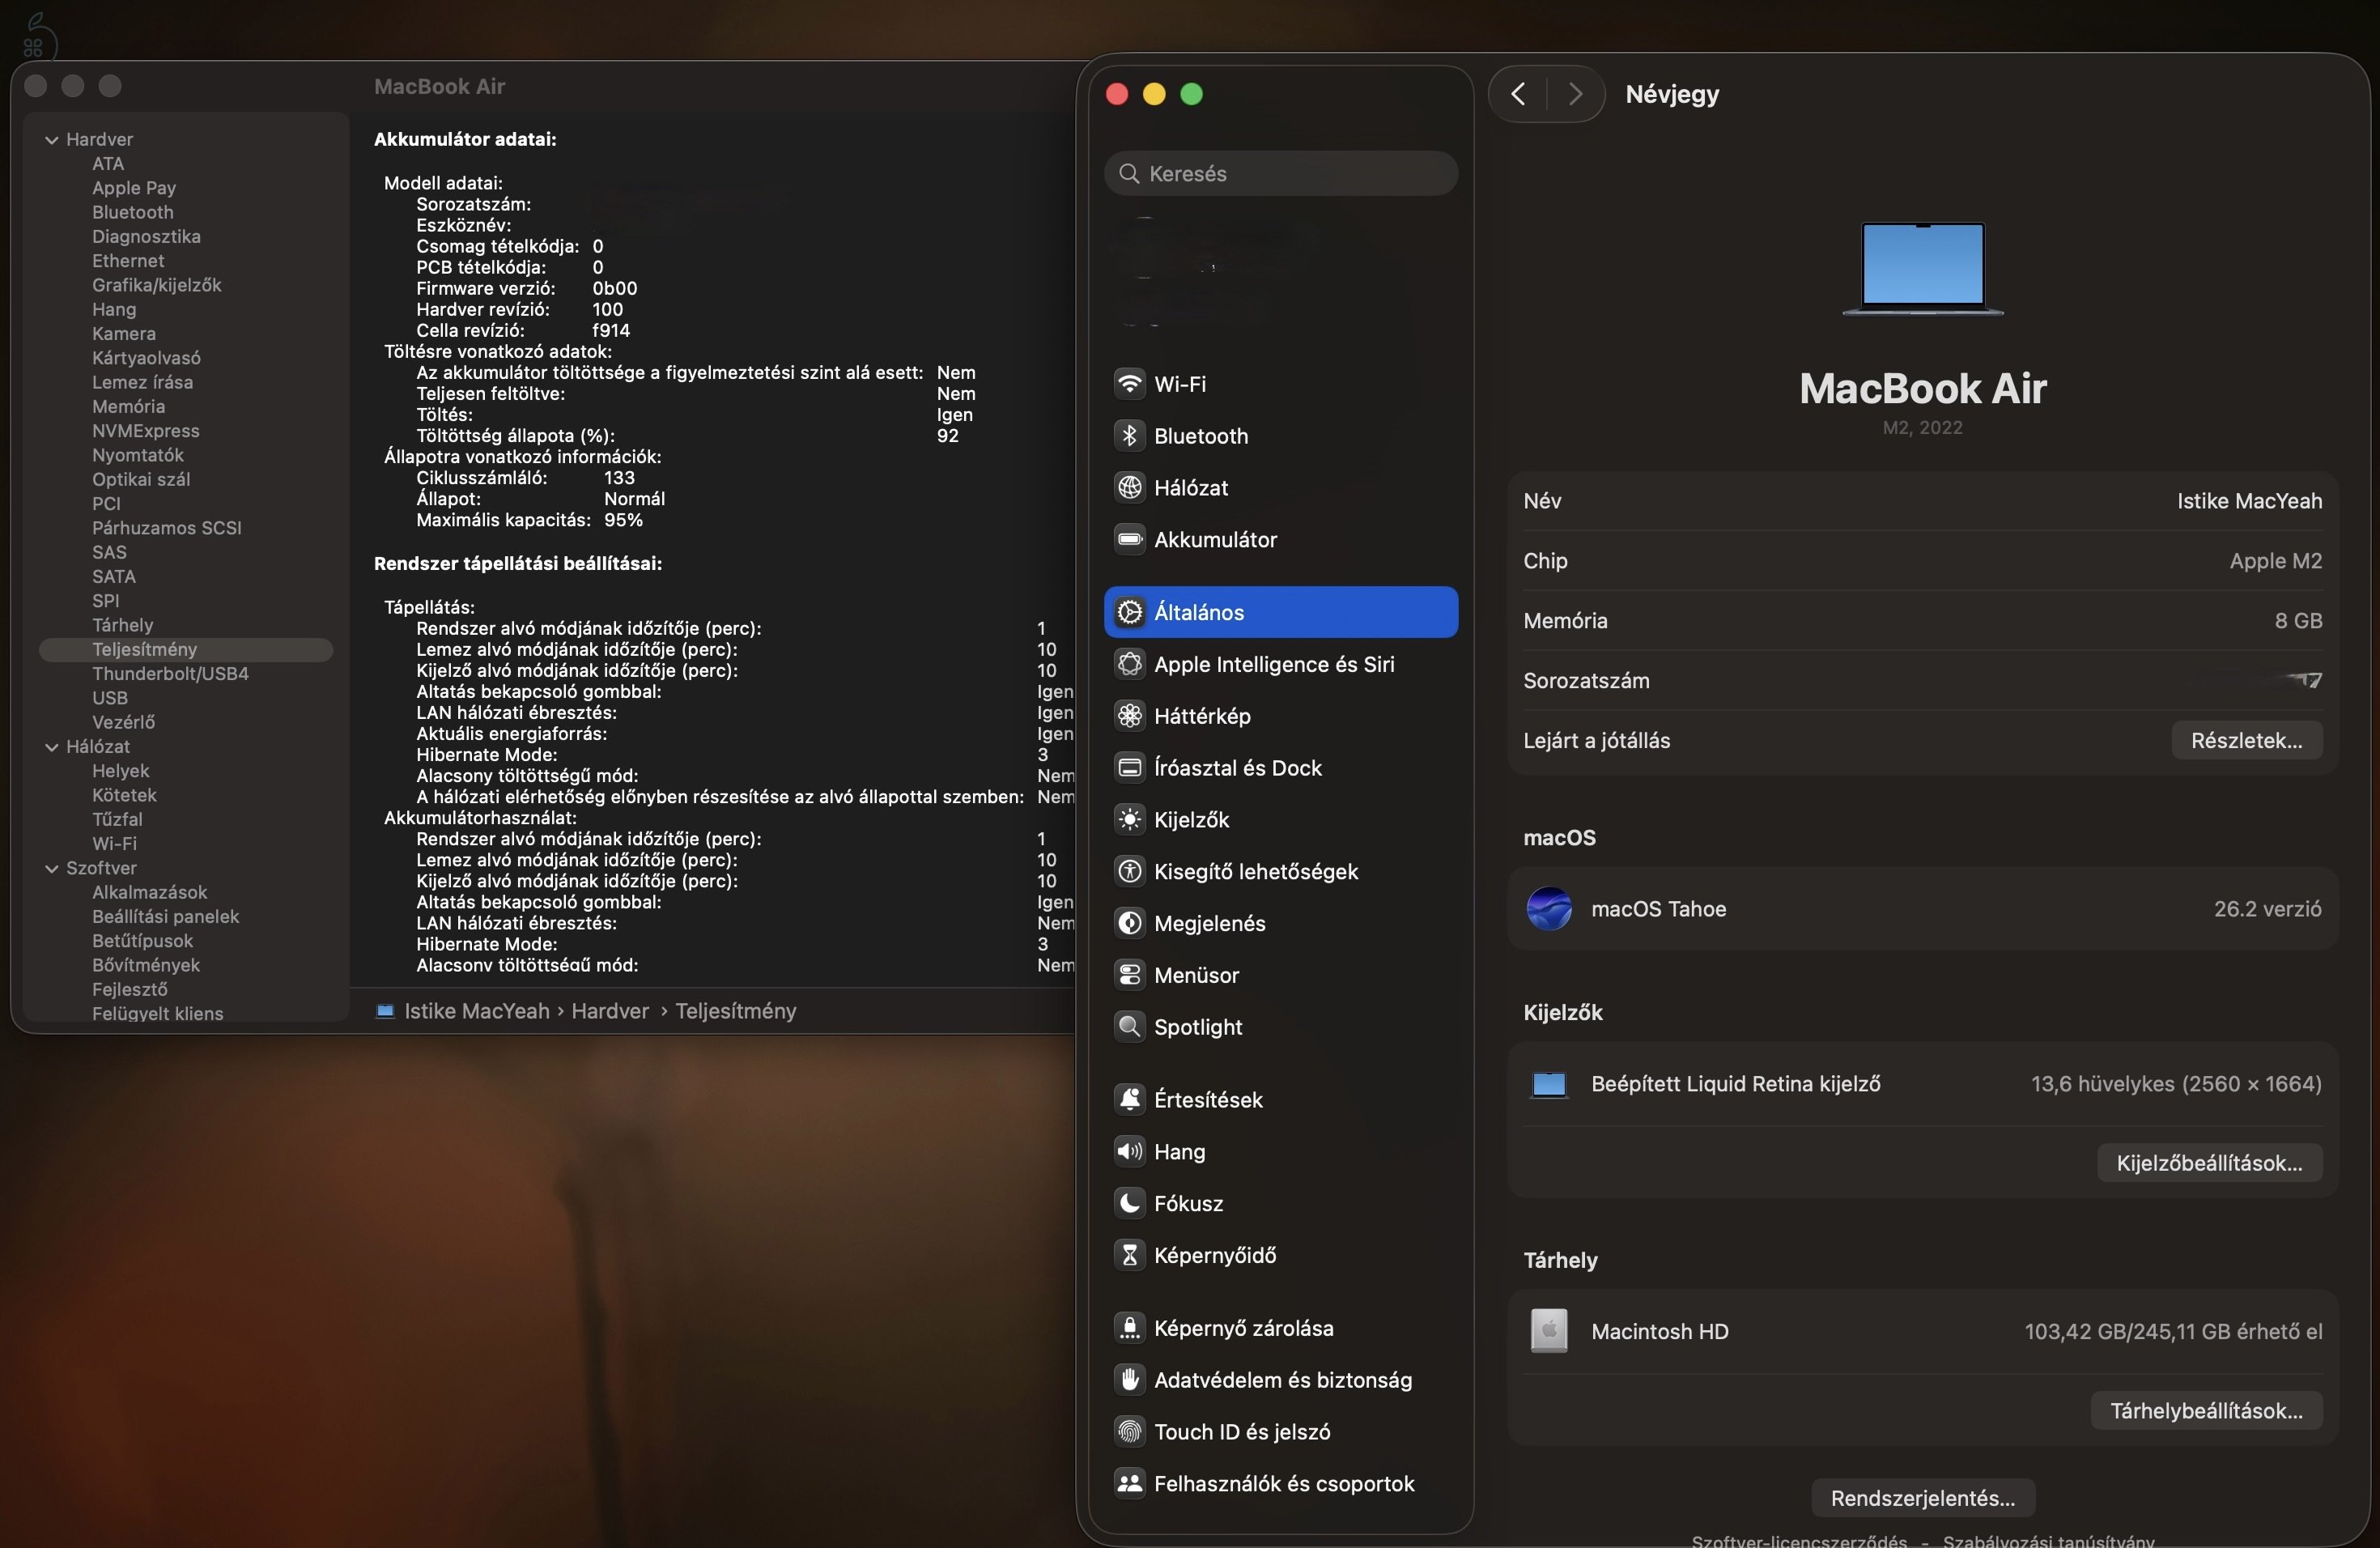Collapse the Hálózat tree in System Information
This screenshot has width=2380, height=1548.
pyautogui.click(x=51, y=747)
